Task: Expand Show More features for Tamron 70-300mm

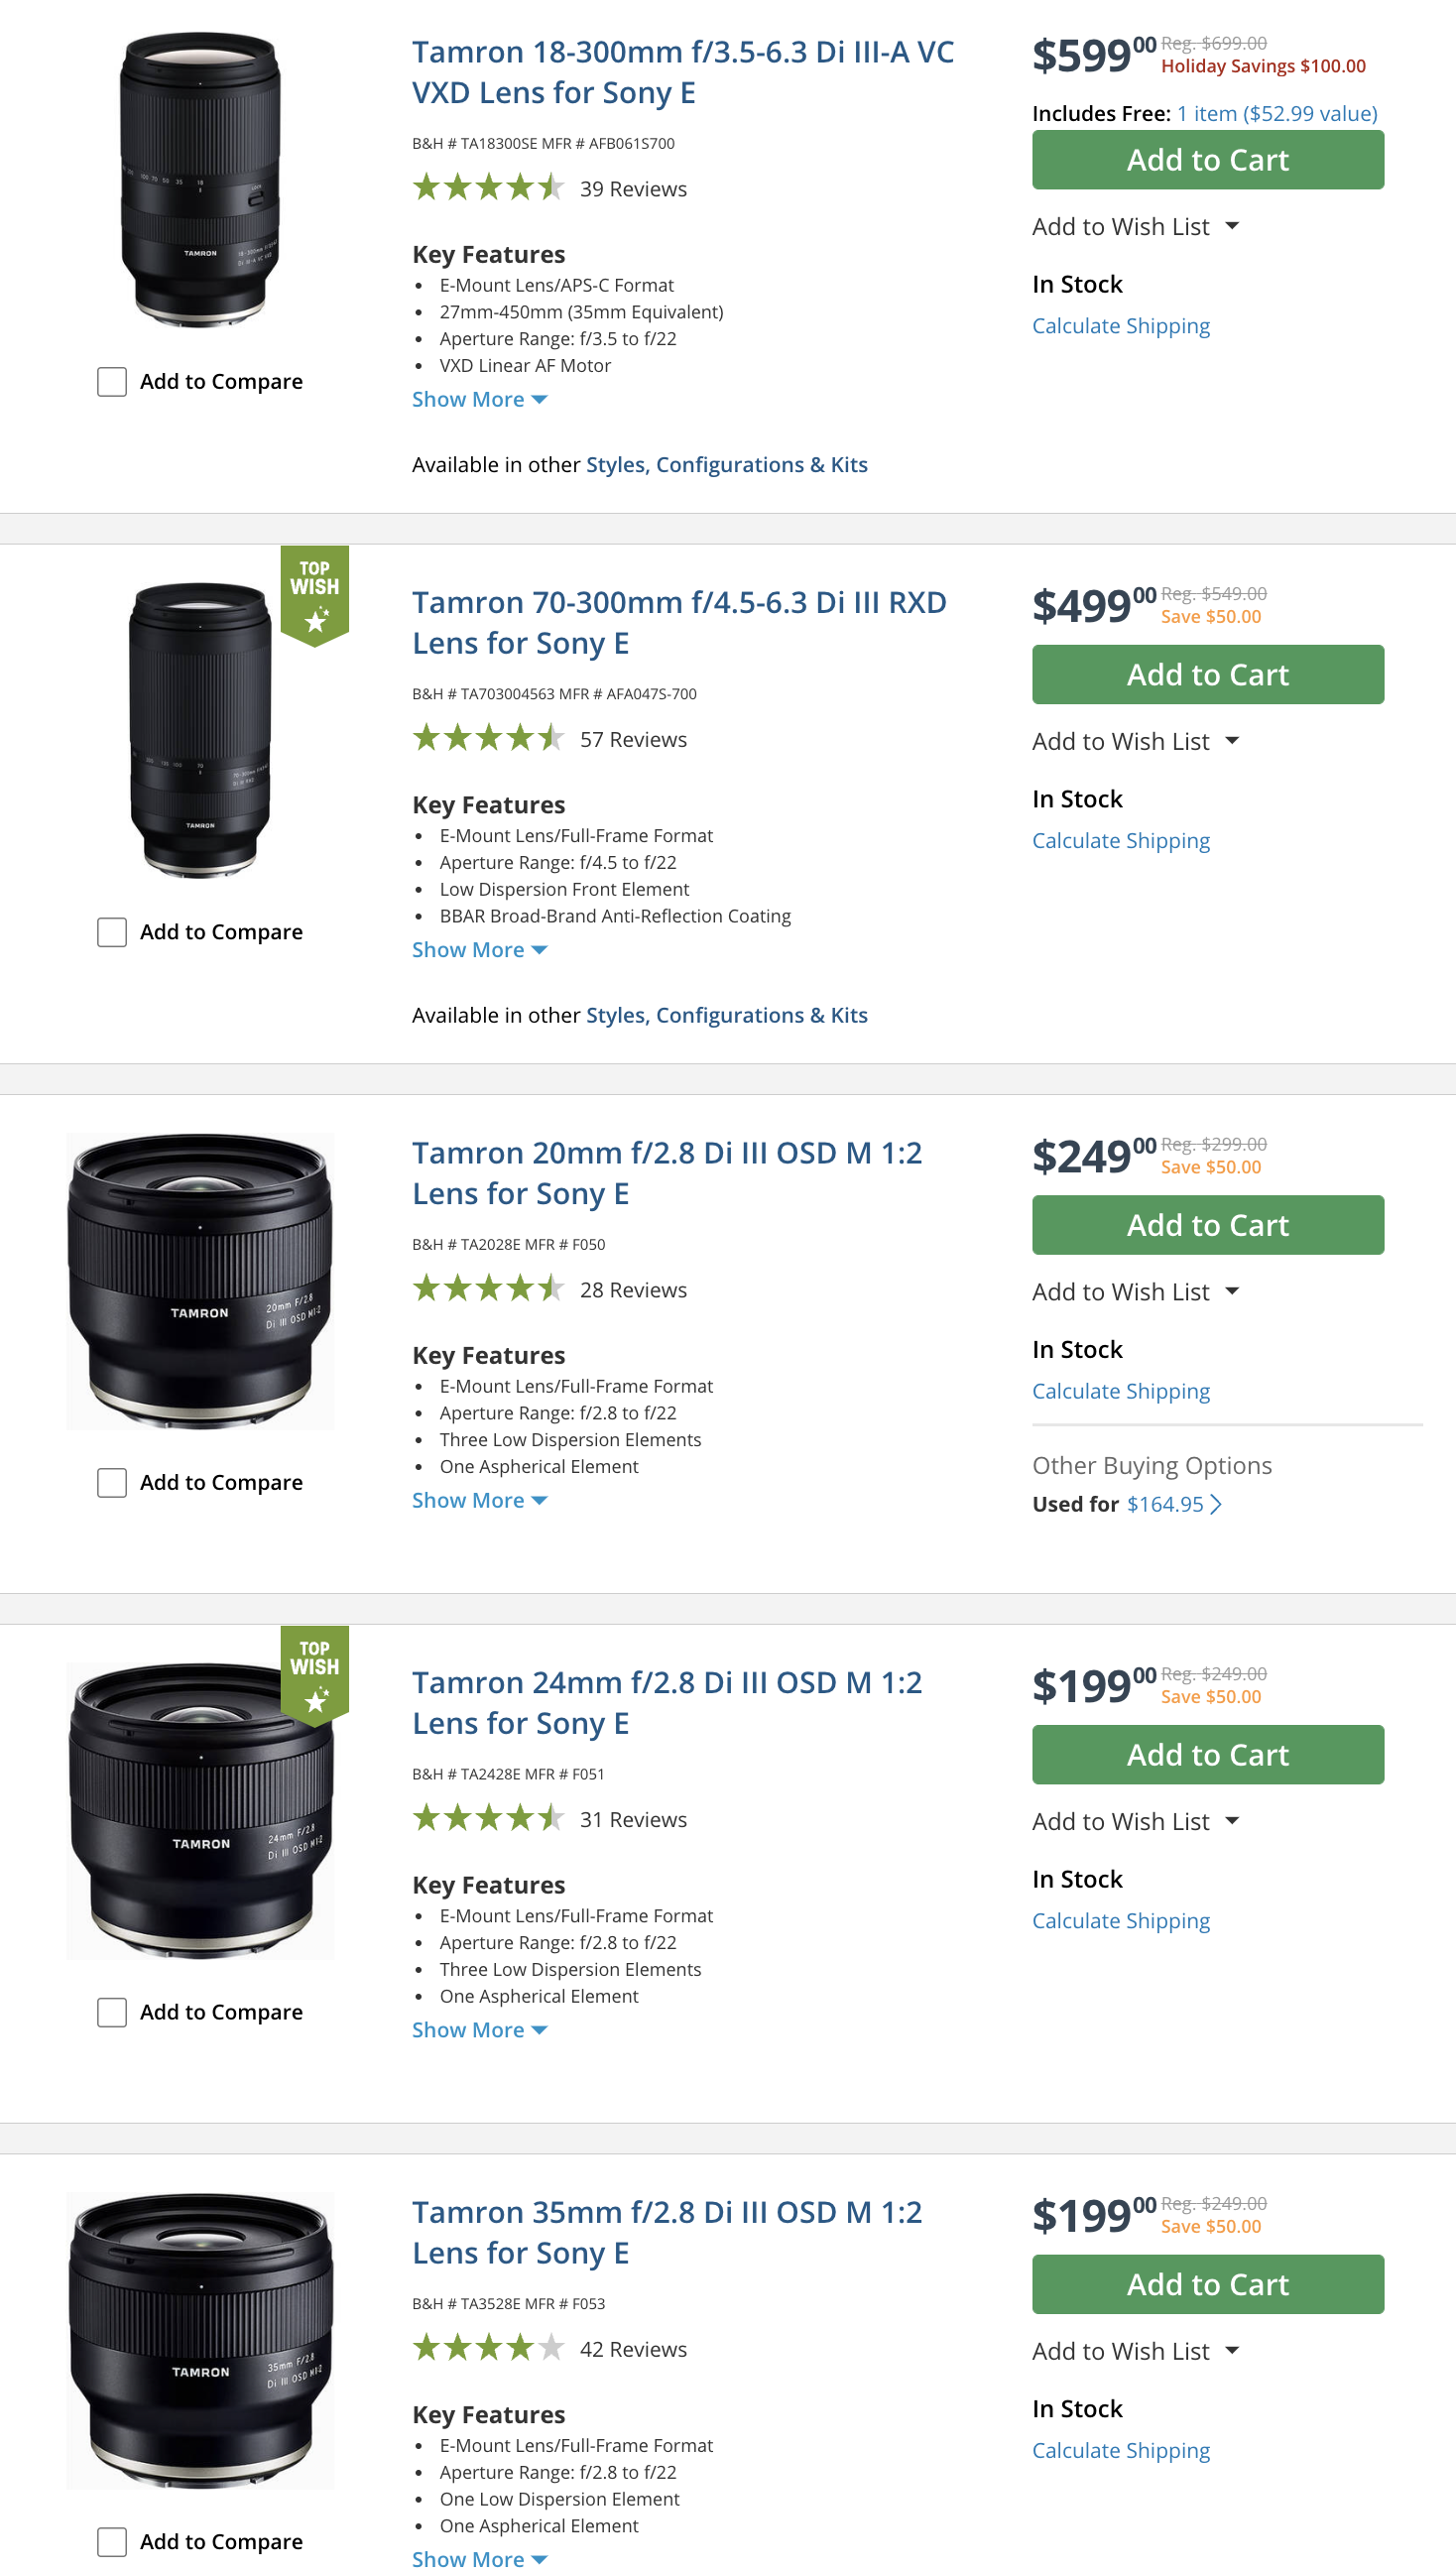Action: pos(479,950)
